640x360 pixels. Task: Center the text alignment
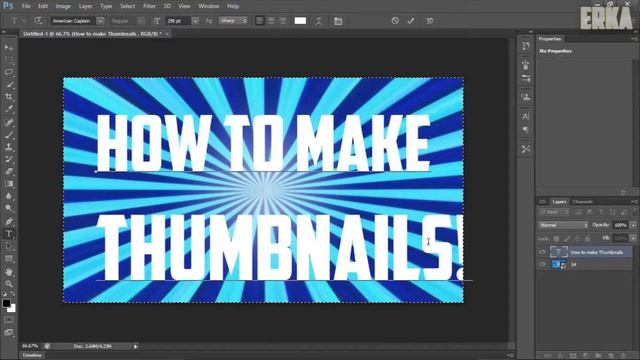pyautogui.click(x=271, y=21)
